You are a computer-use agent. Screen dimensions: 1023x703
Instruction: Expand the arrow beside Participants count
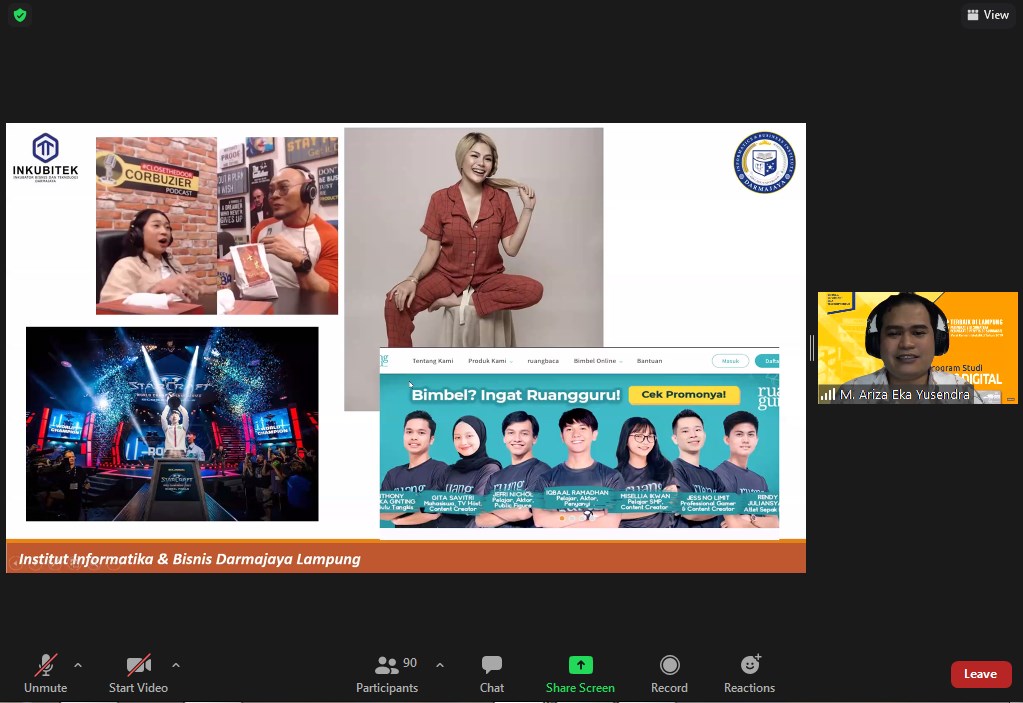pos(440,665)
